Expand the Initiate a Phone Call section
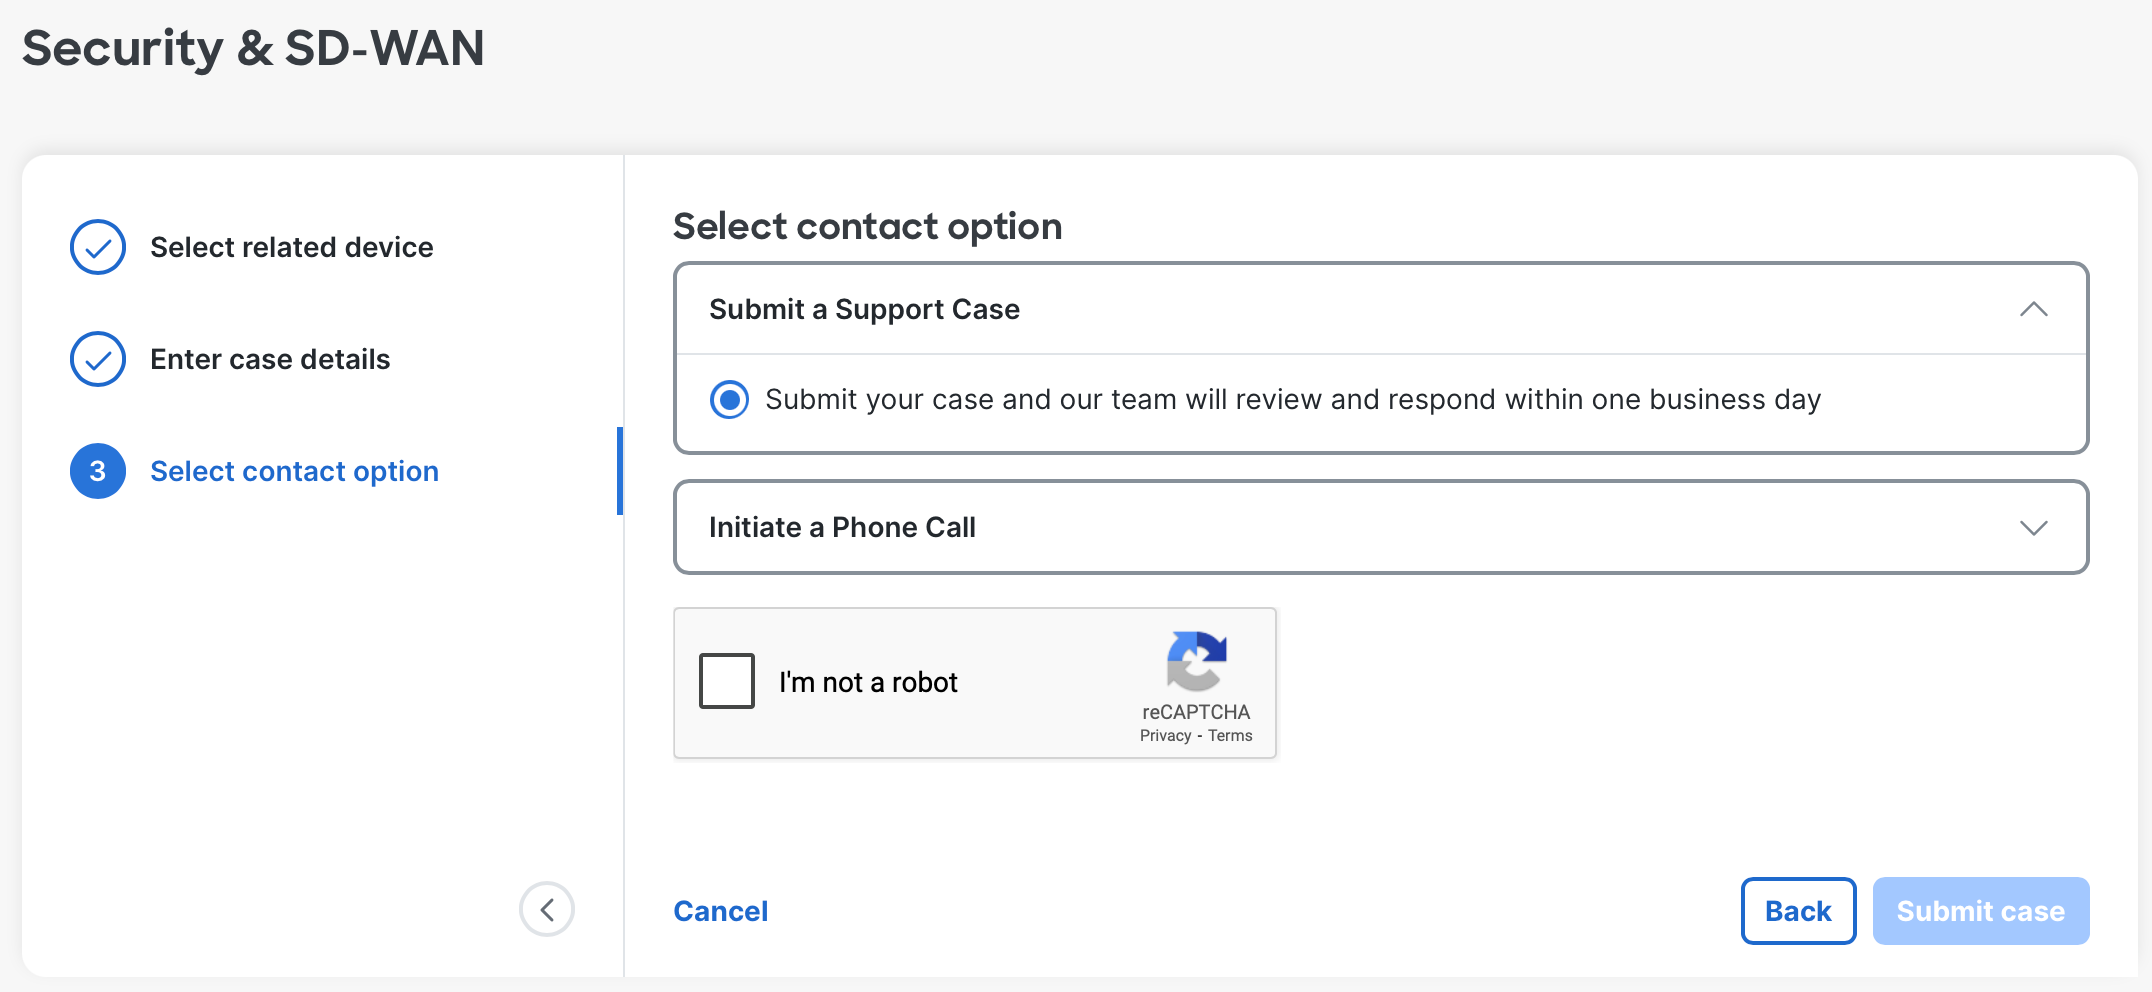2152x992 pixels. tap(2033, 528)
